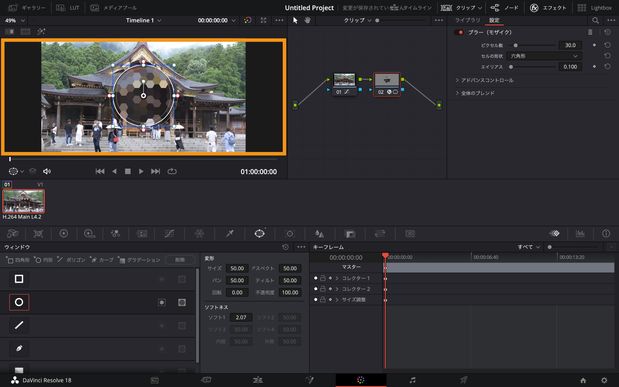
Task: Open the すべて keyframe filter dropdown
Action: tap(529, 247)
